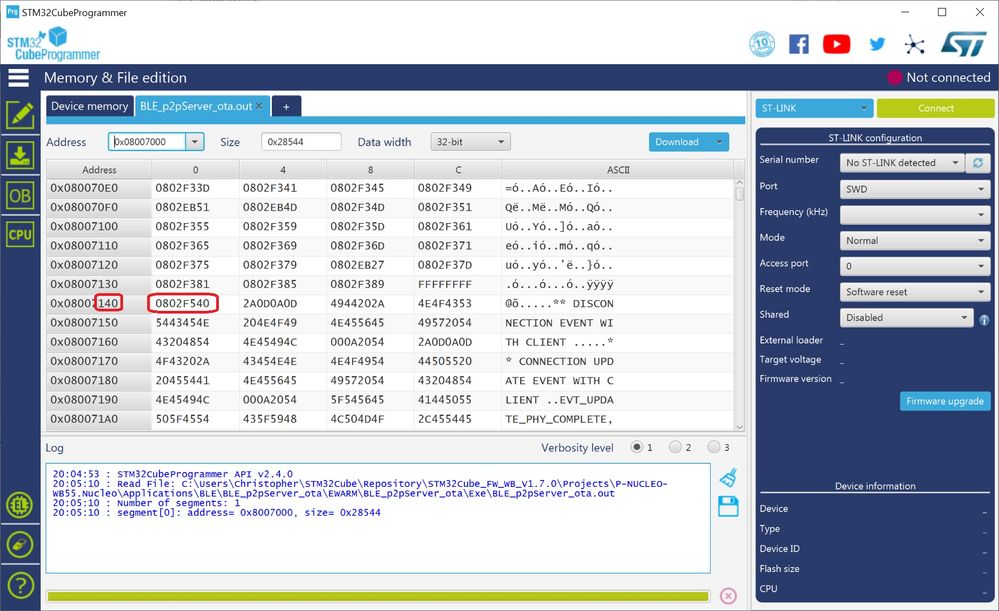Click the ST logo

point(963,44)
